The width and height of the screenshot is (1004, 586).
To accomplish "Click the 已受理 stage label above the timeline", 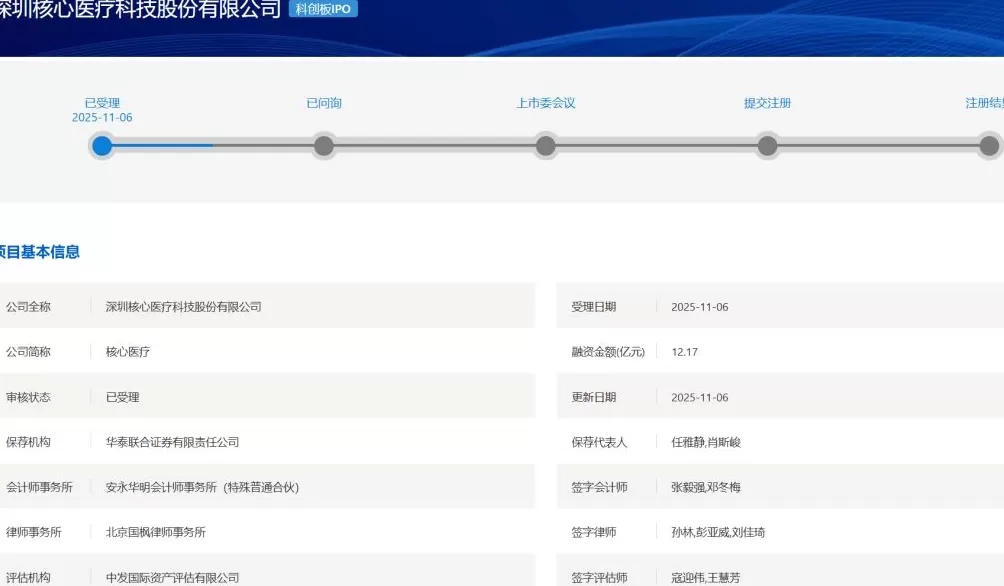I will [101, 102].
